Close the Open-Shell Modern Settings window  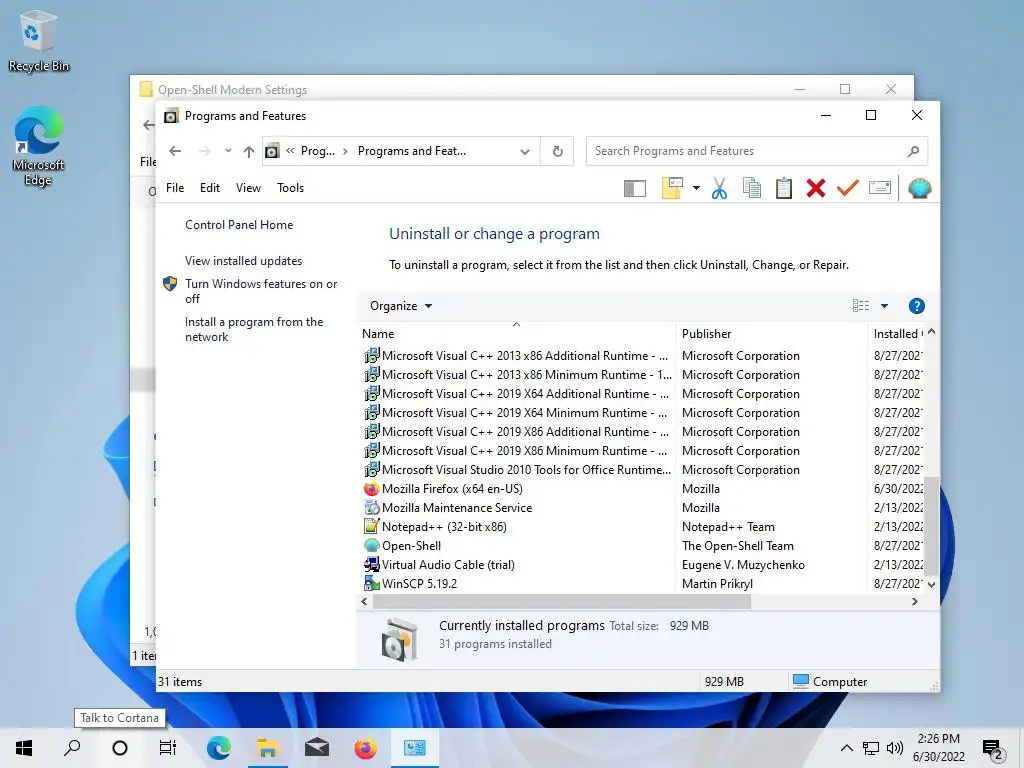point(891,89)
